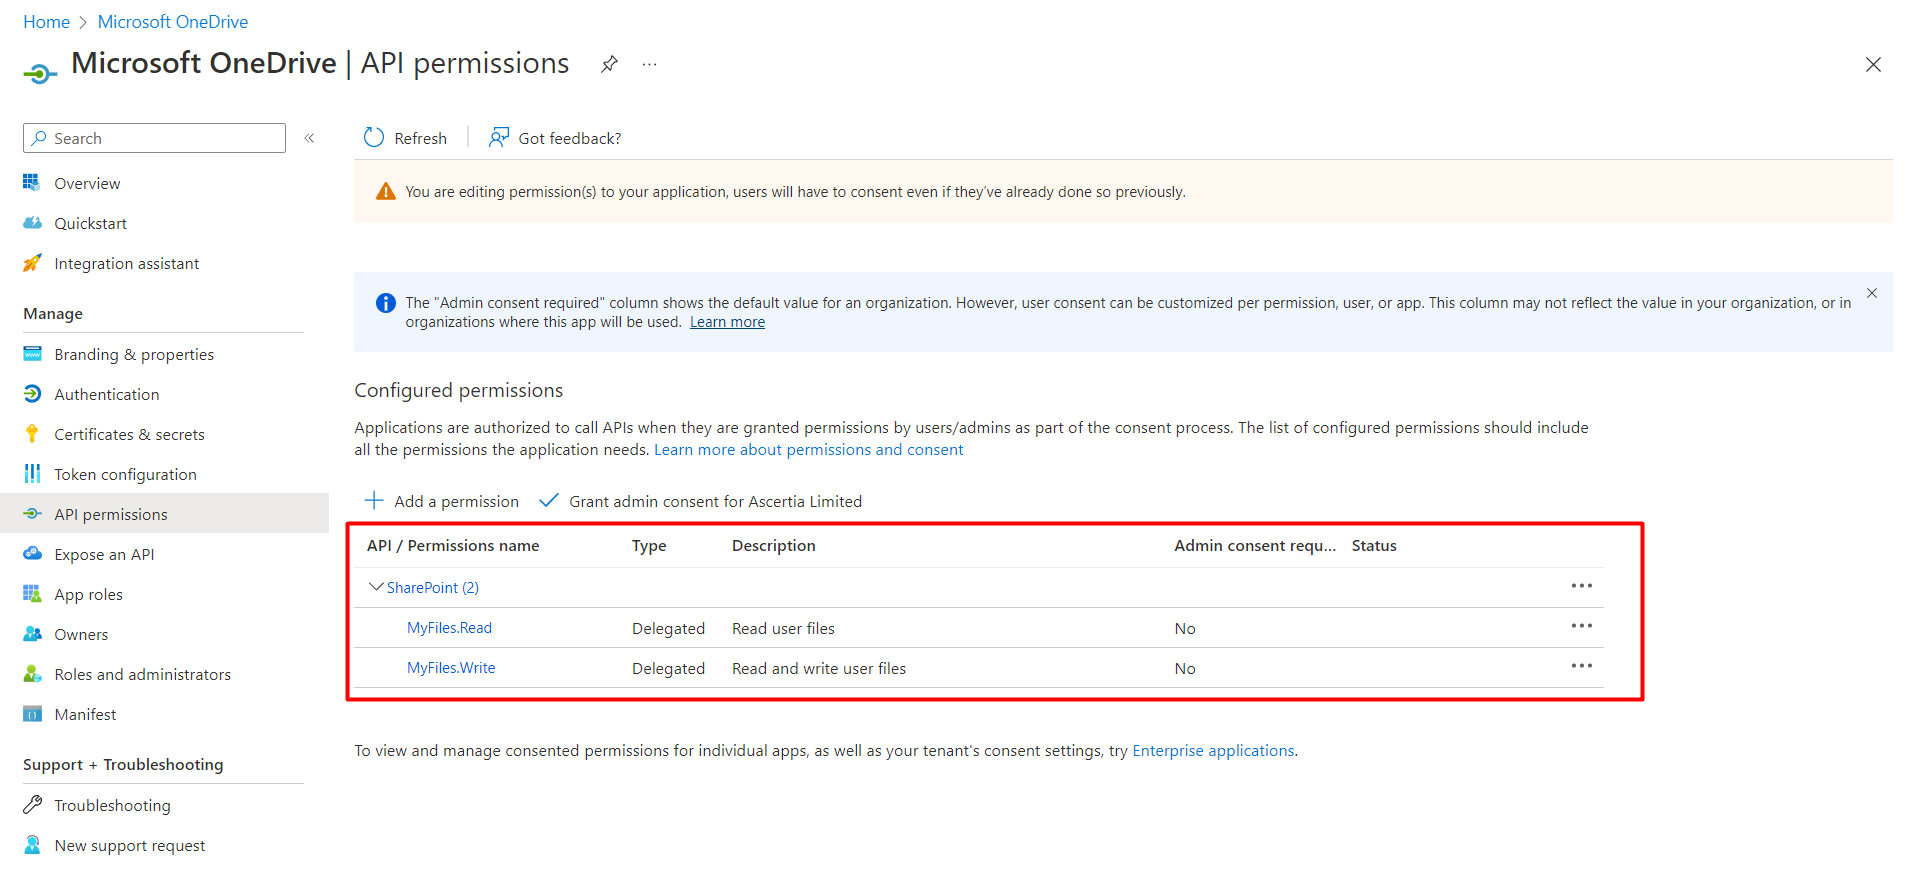
Task: Click the Manifest icon
Action: pyautogui.click(x=32, y=714)
